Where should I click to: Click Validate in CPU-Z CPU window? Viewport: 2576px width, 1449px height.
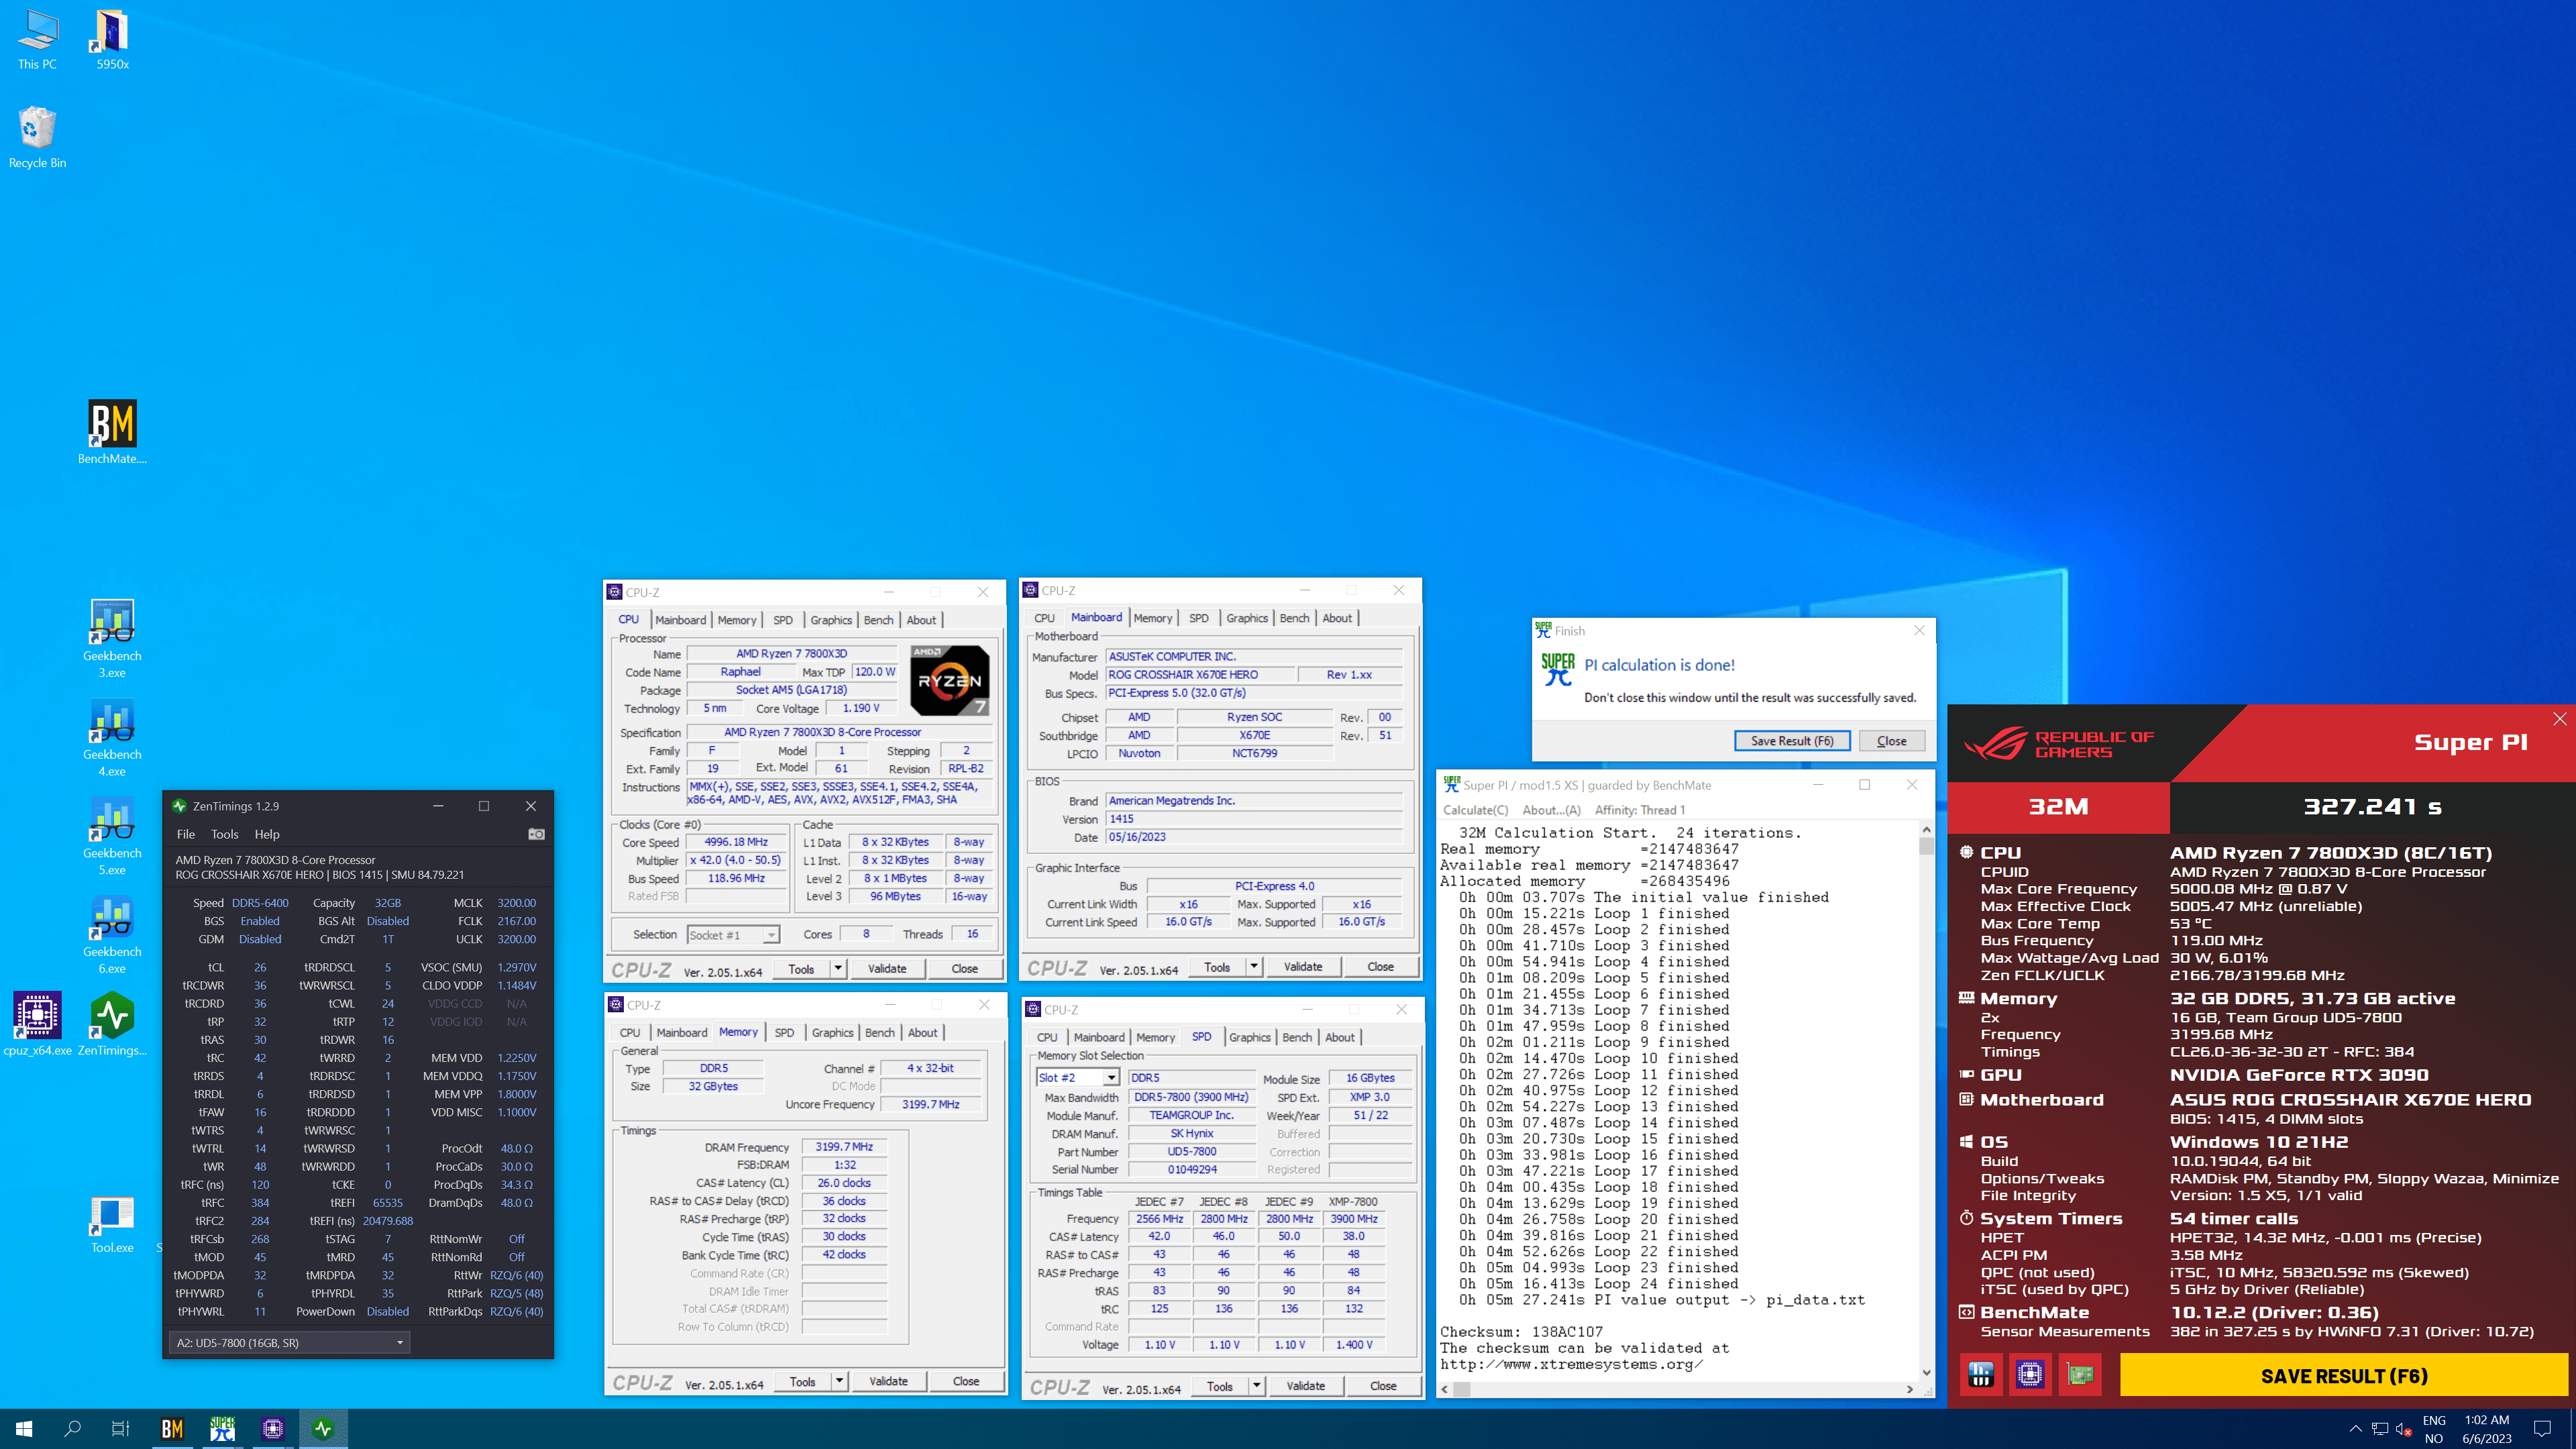[x=887, y=969]
